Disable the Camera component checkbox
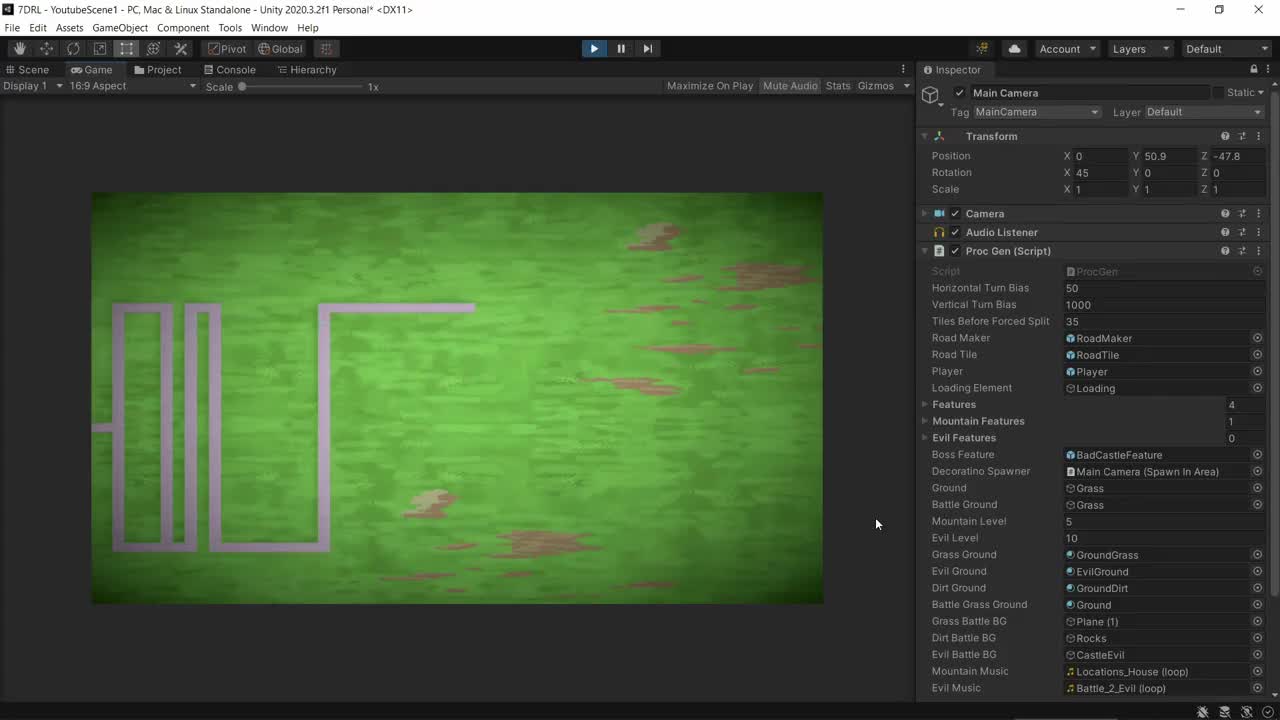 coord(955,213)
